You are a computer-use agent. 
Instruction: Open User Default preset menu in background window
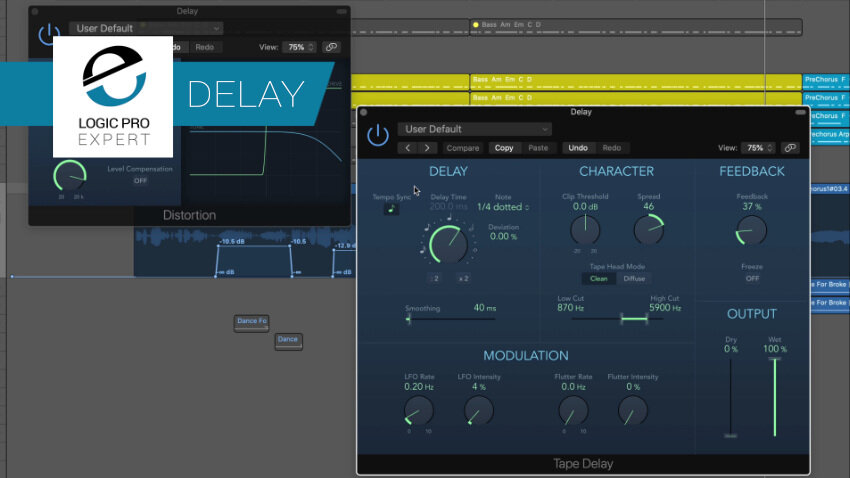point(146,28)
